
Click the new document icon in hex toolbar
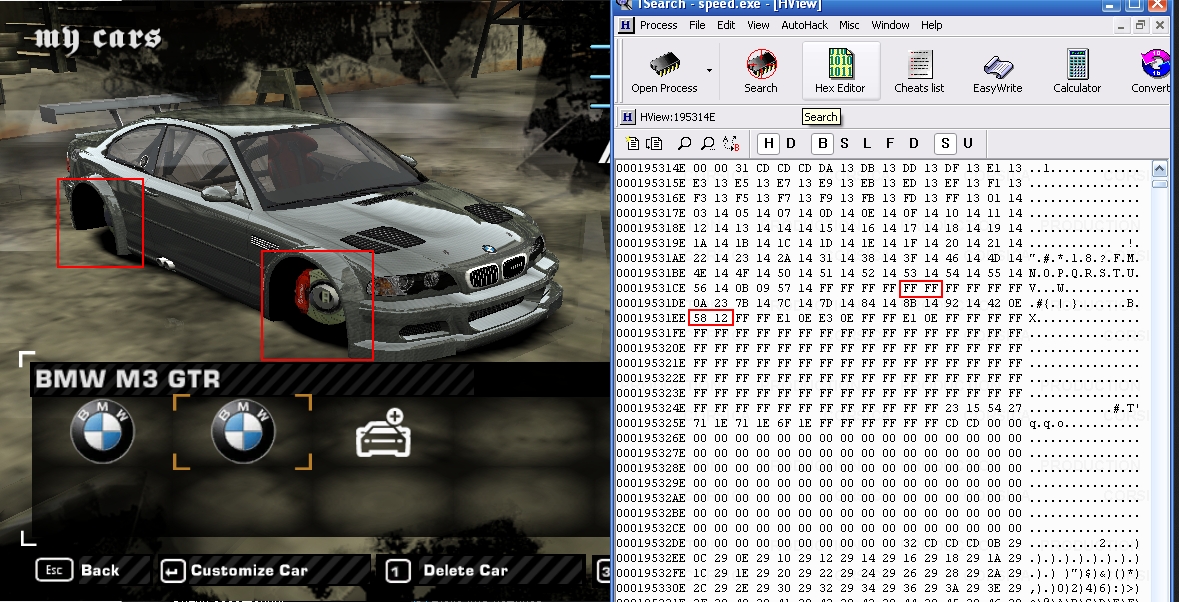(x=632, y=144)
